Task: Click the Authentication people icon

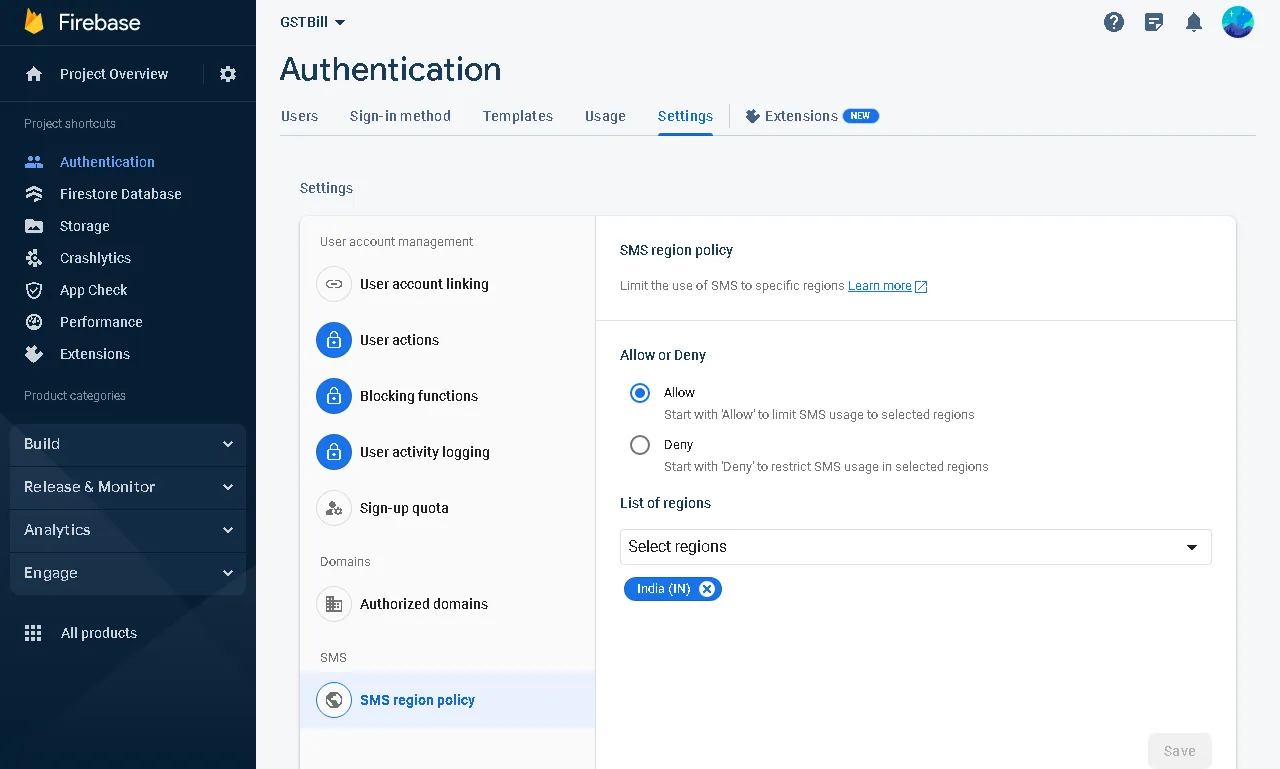Action: (x=34, y=162)
